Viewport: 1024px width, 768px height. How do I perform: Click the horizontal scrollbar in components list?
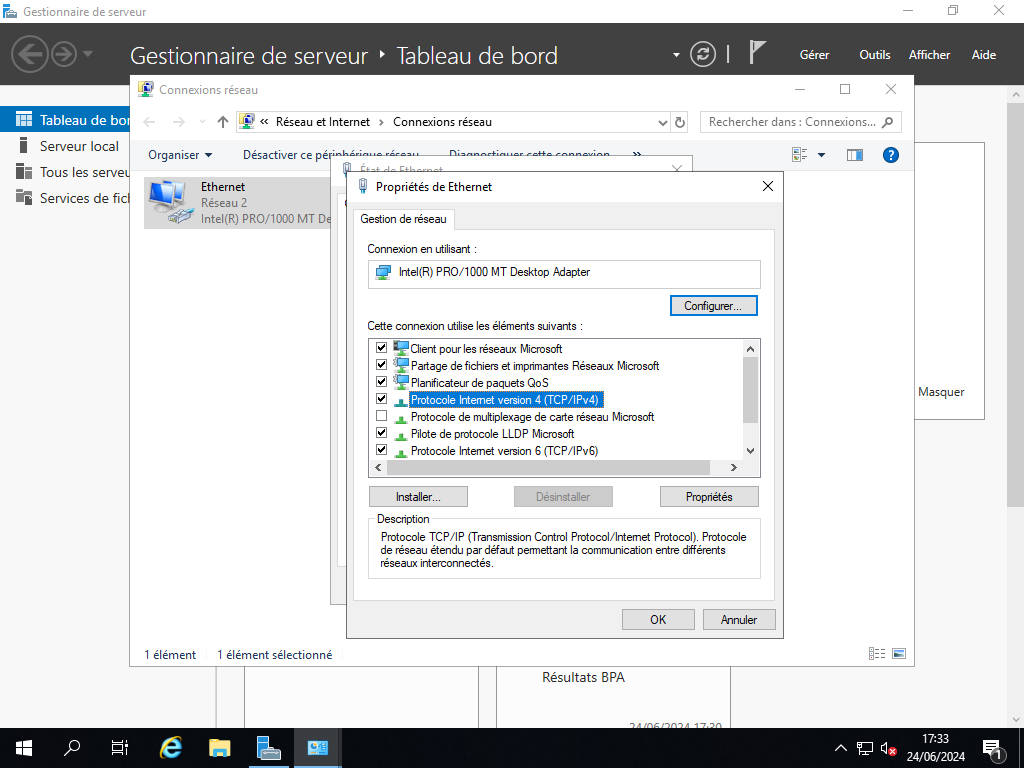click(x=547, y=468)
